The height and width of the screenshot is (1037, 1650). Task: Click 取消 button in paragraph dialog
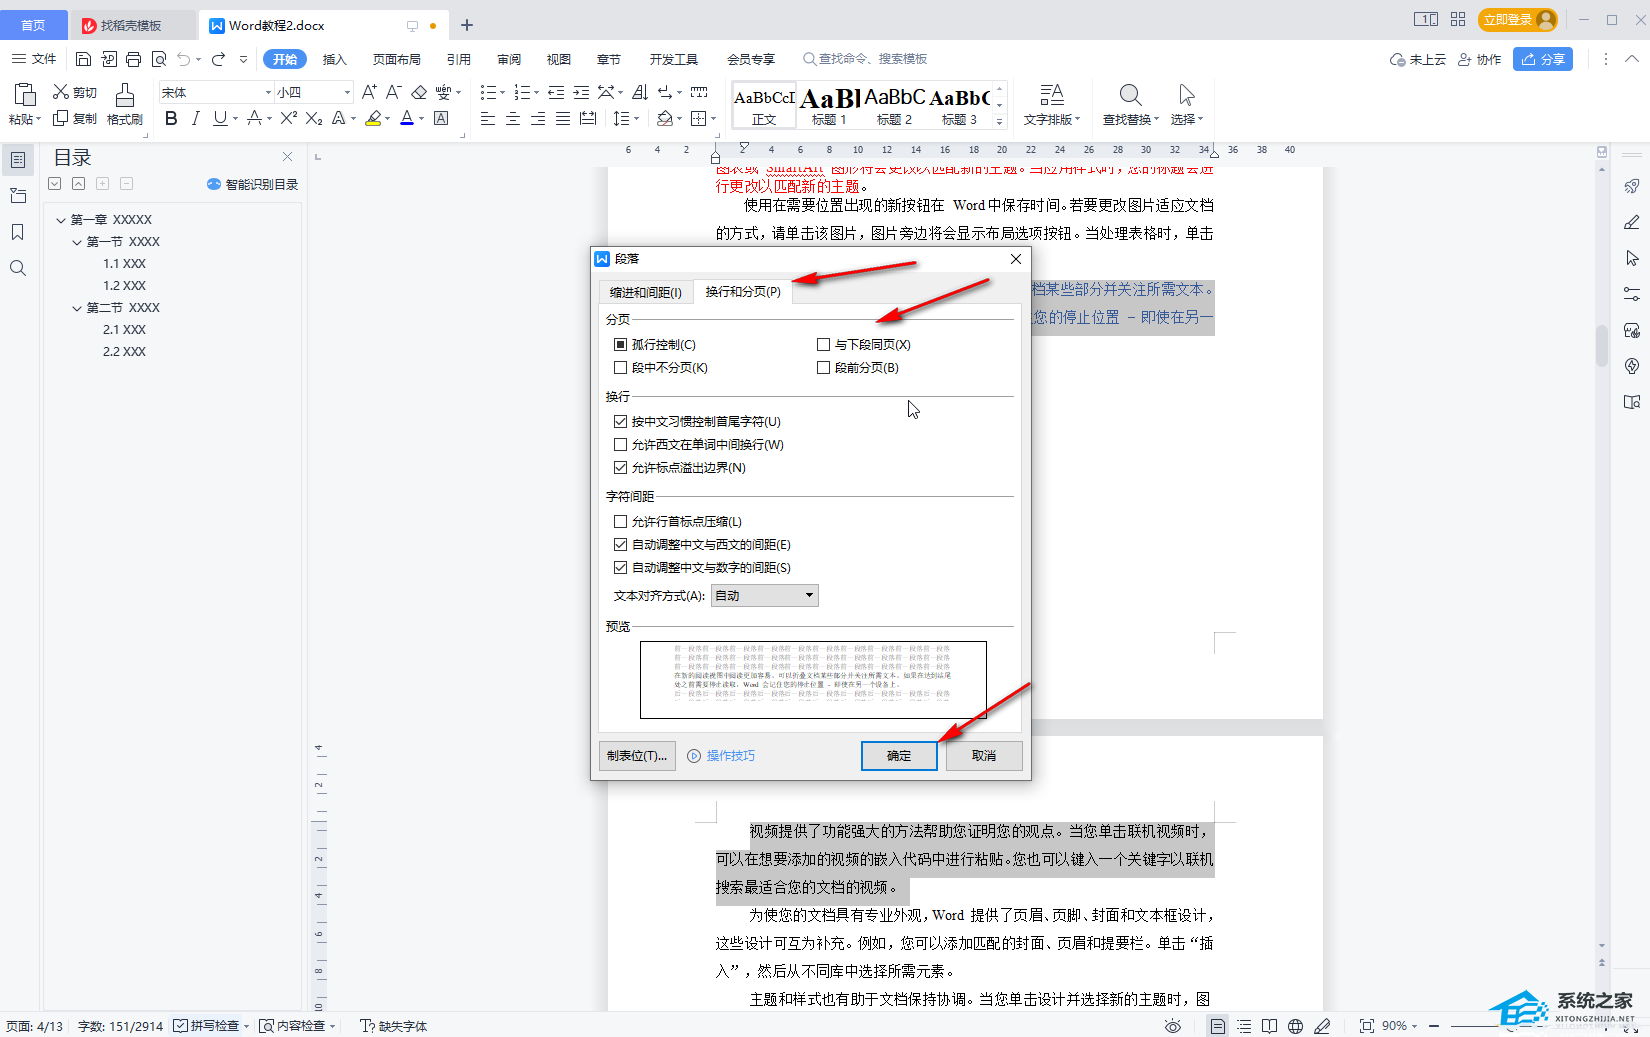pyautogui.click(x=984, y=756)
